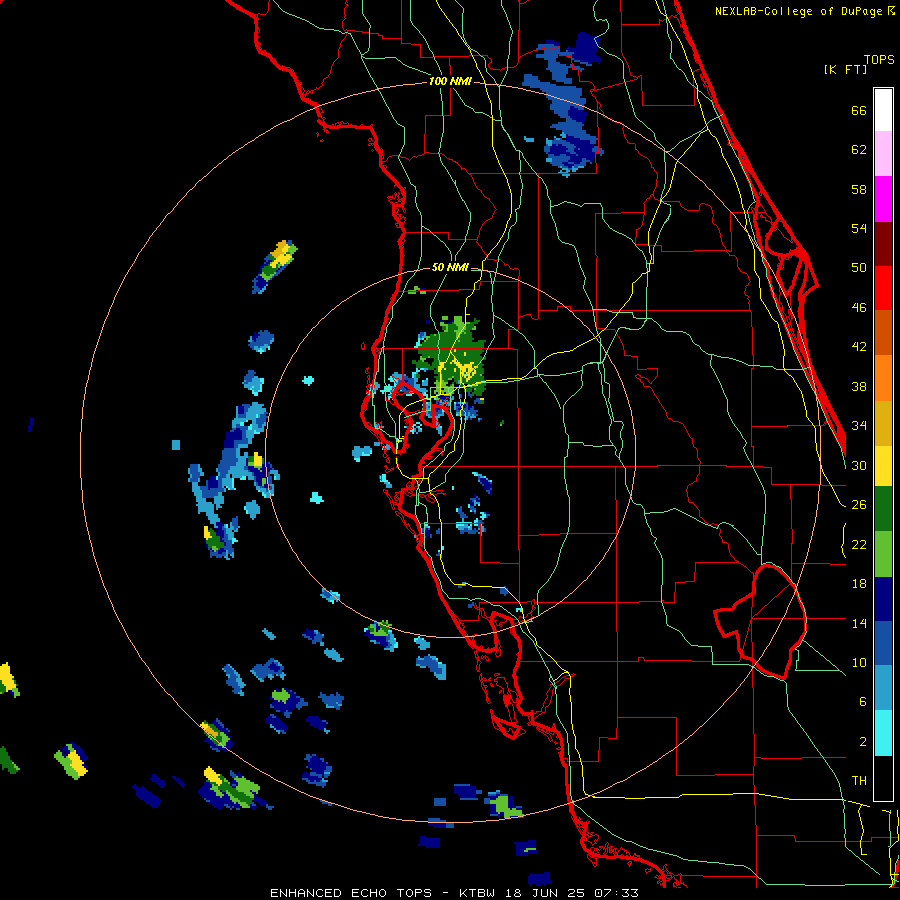Click the TH legend label
Viewport: 900px width, 900px height.
[x=859, y=781]
